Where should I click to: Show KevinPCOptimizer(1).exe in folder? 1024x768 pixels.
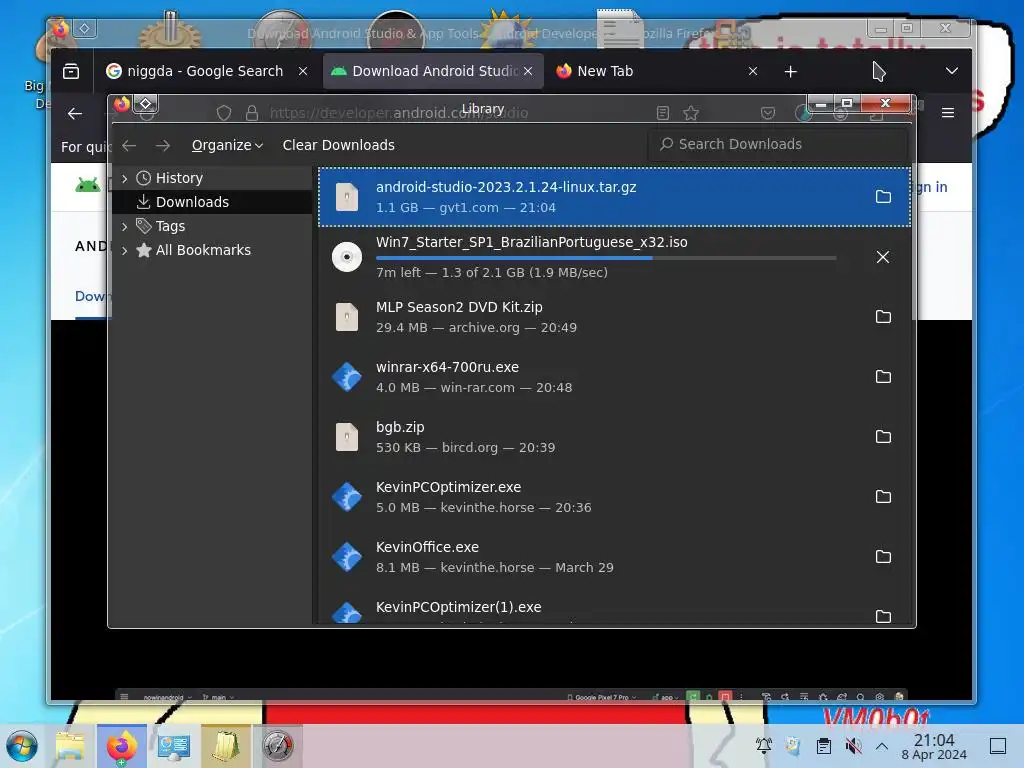point(883,616)
